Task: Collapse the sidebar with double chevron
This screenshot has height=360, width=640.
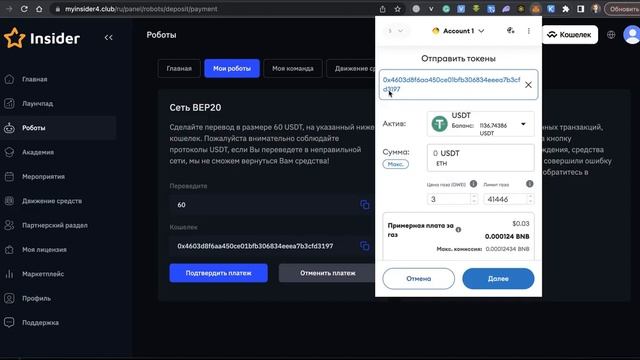Action: click(108, 38)
